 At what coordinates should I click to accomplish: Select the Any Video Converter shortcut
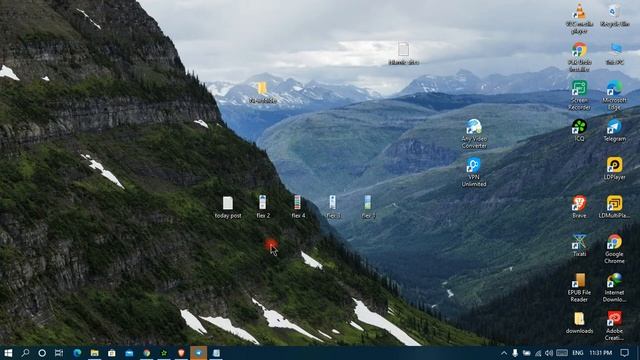tap(474, 133)
